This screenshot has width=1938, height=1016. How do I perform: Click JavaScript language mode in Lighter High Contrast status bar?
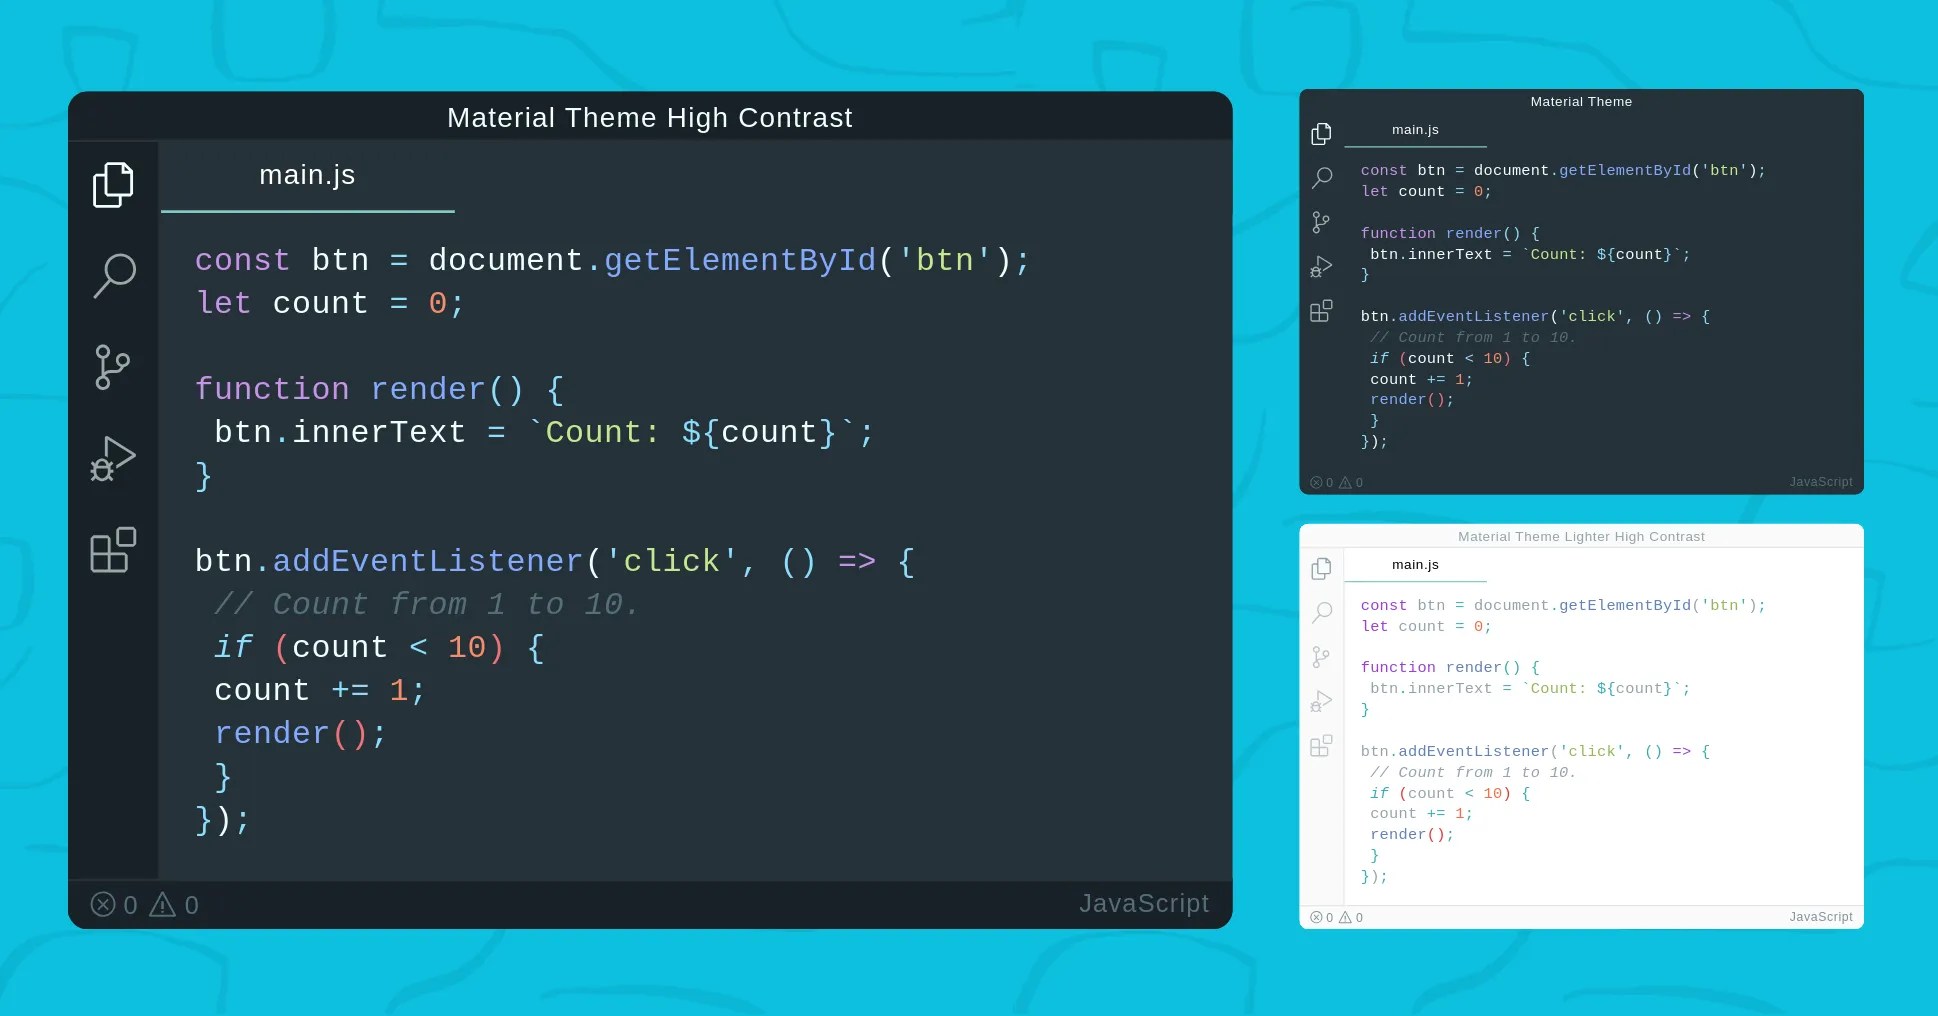coord(1820,917)
